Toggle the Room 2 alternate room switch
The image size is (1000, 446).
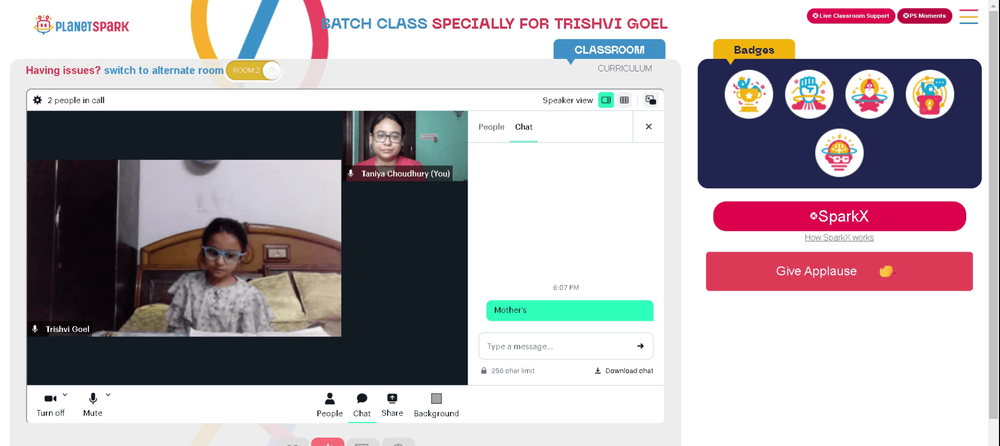[x=253, y=70]
